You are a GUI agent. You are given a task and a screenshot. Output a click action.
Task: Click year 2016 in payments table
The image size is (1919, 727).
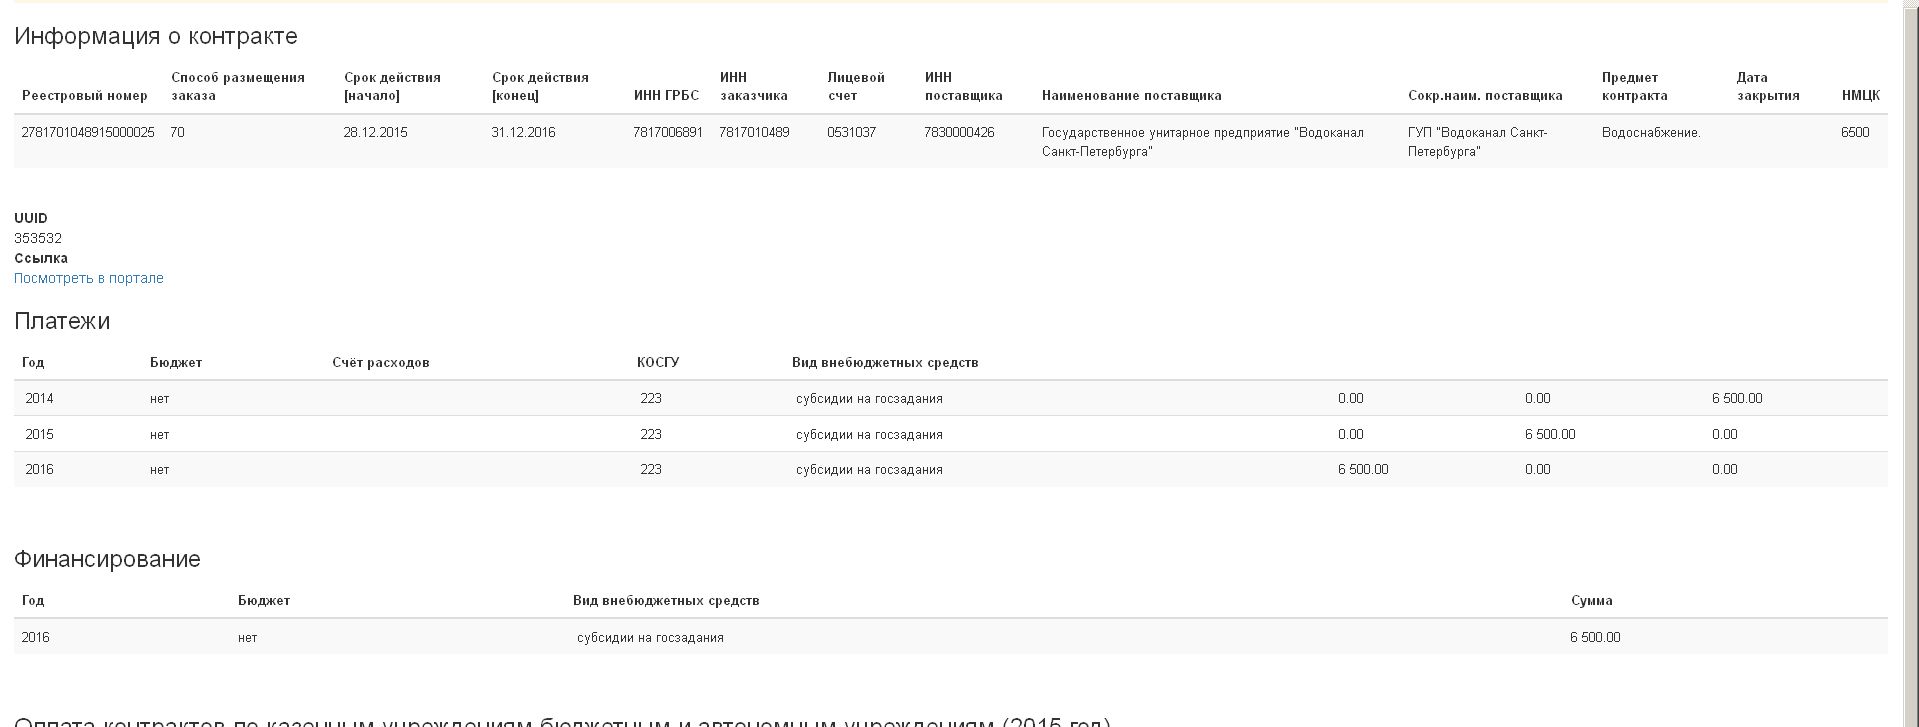pyautogui.click(x=39, y=469)
